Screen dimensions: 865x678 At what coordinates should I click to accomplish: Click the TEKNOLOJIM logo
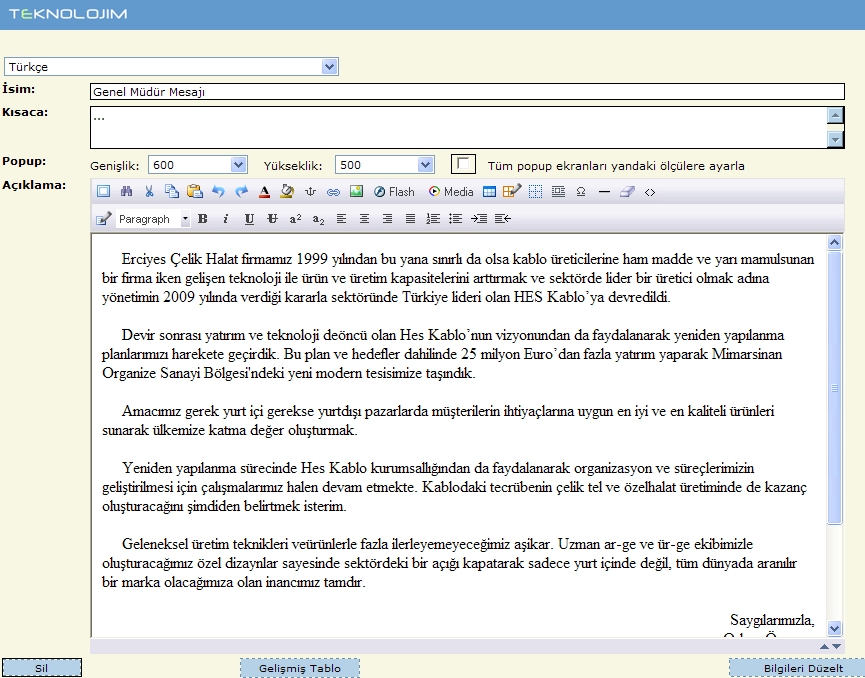(68, 14)
